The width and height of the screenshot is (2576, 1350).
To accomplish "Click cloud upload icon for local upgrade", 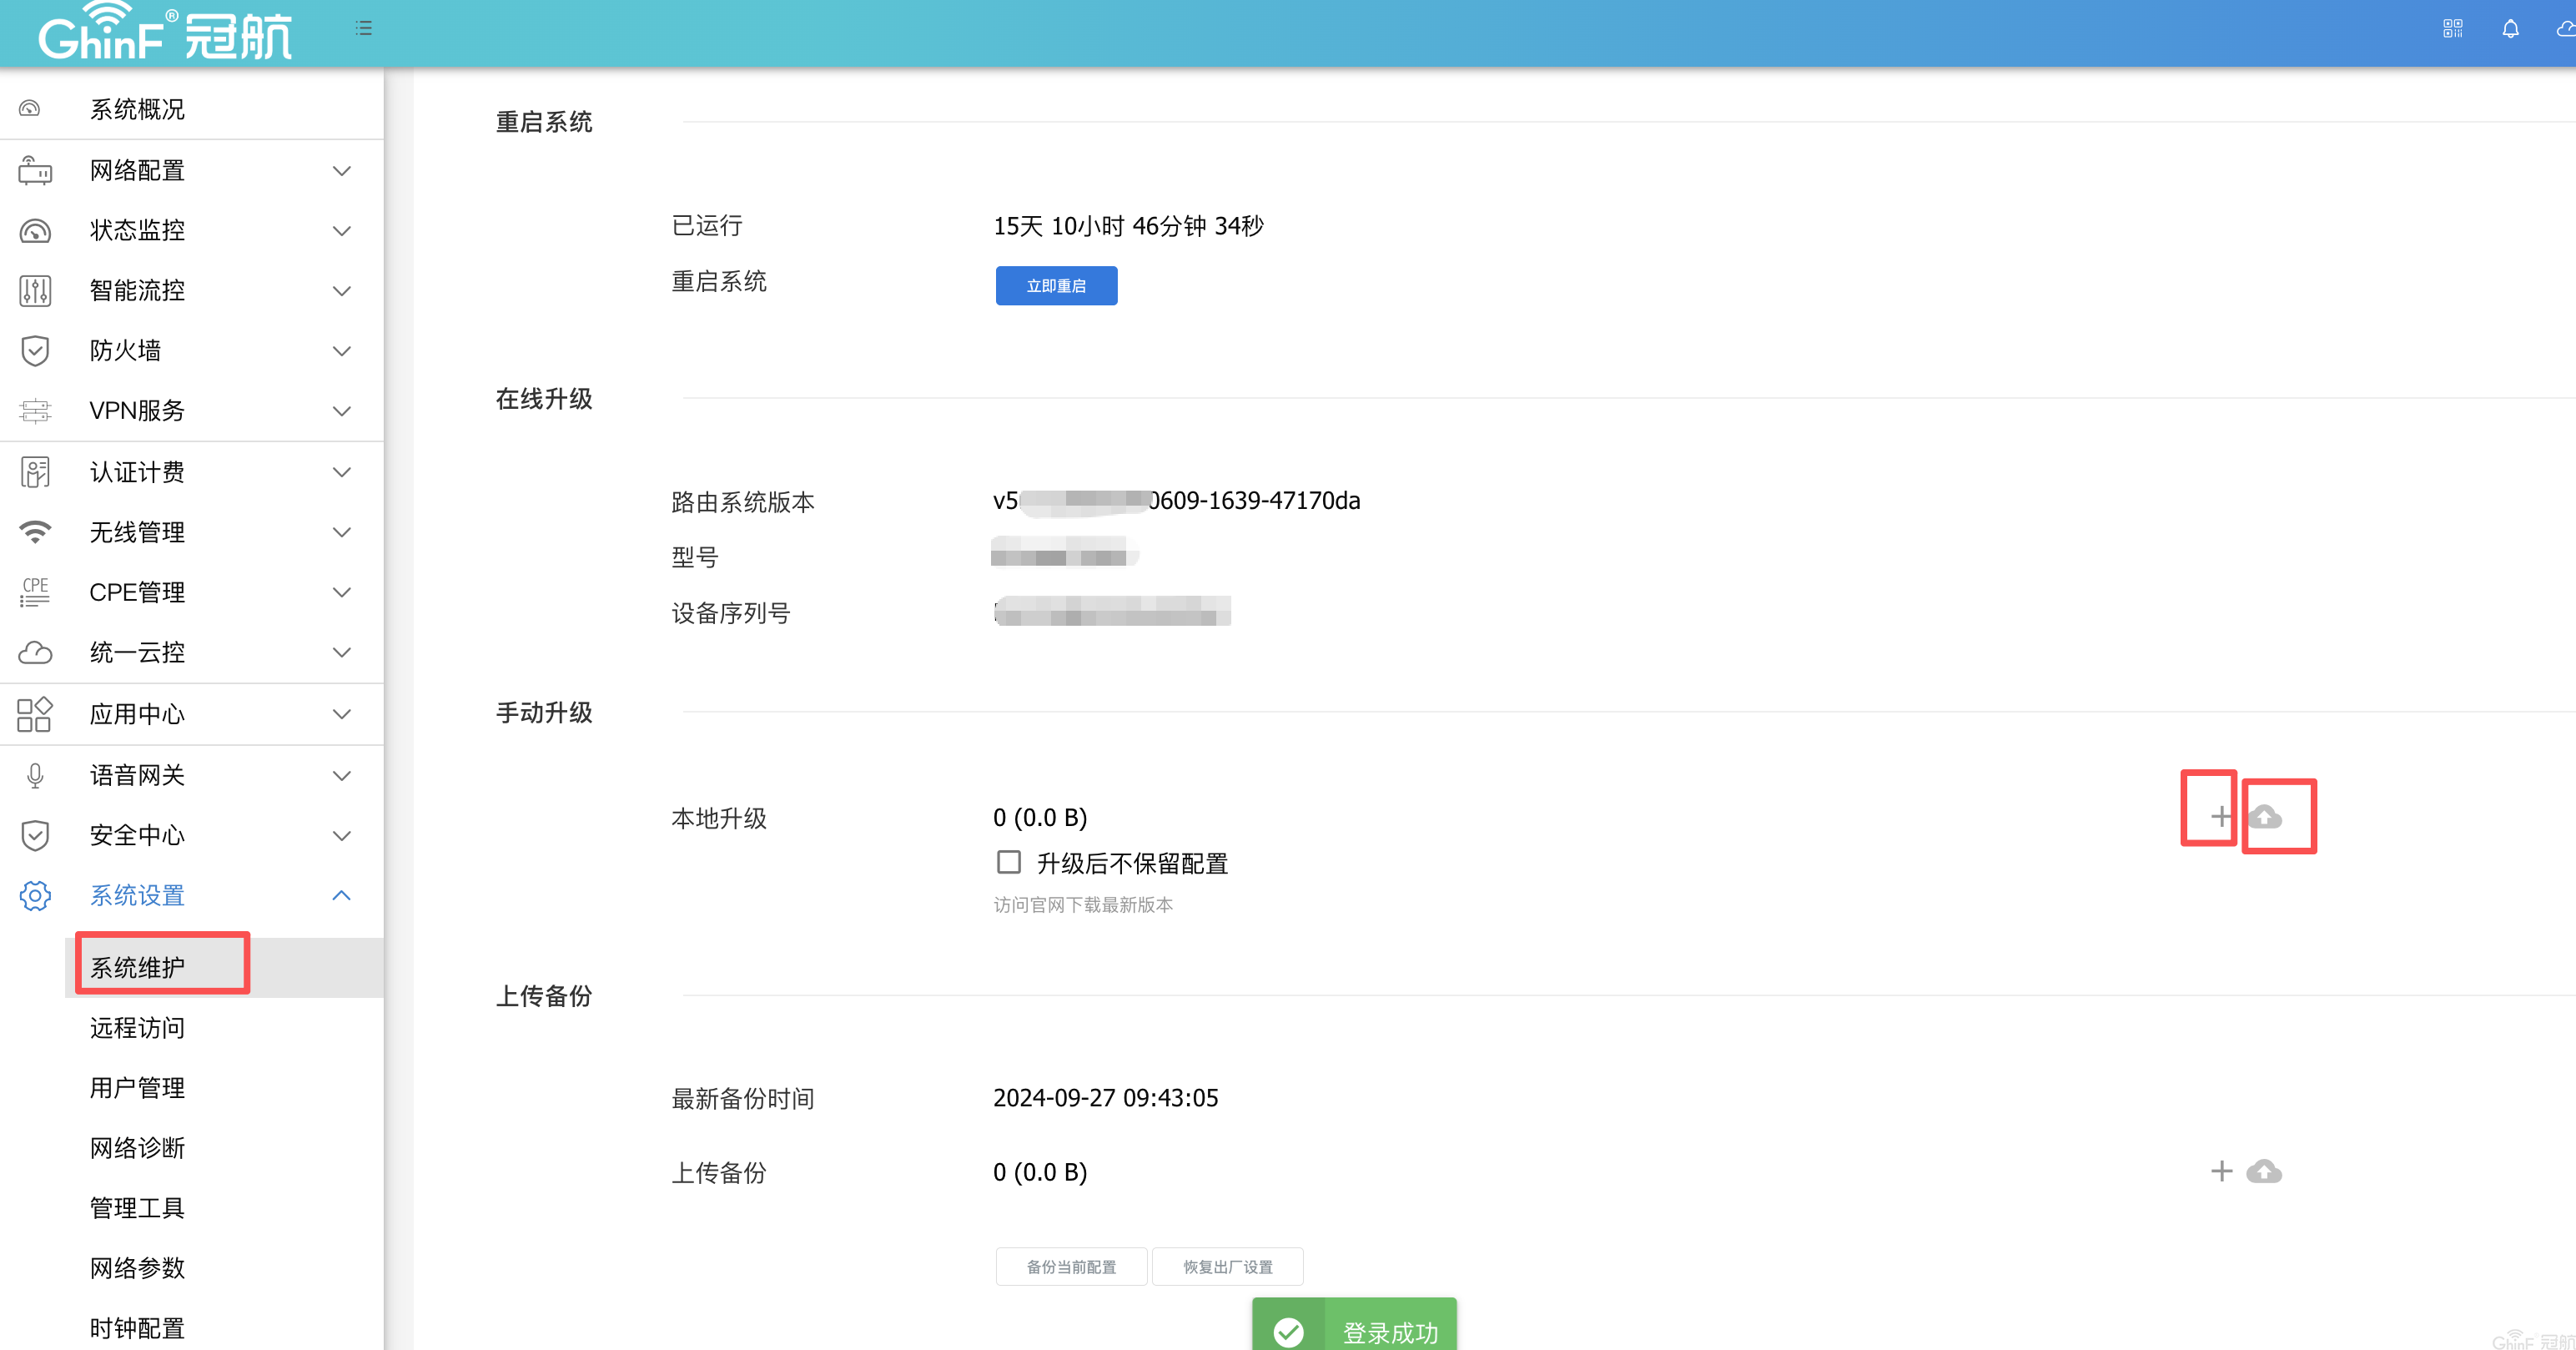I will pos(2265,817).
